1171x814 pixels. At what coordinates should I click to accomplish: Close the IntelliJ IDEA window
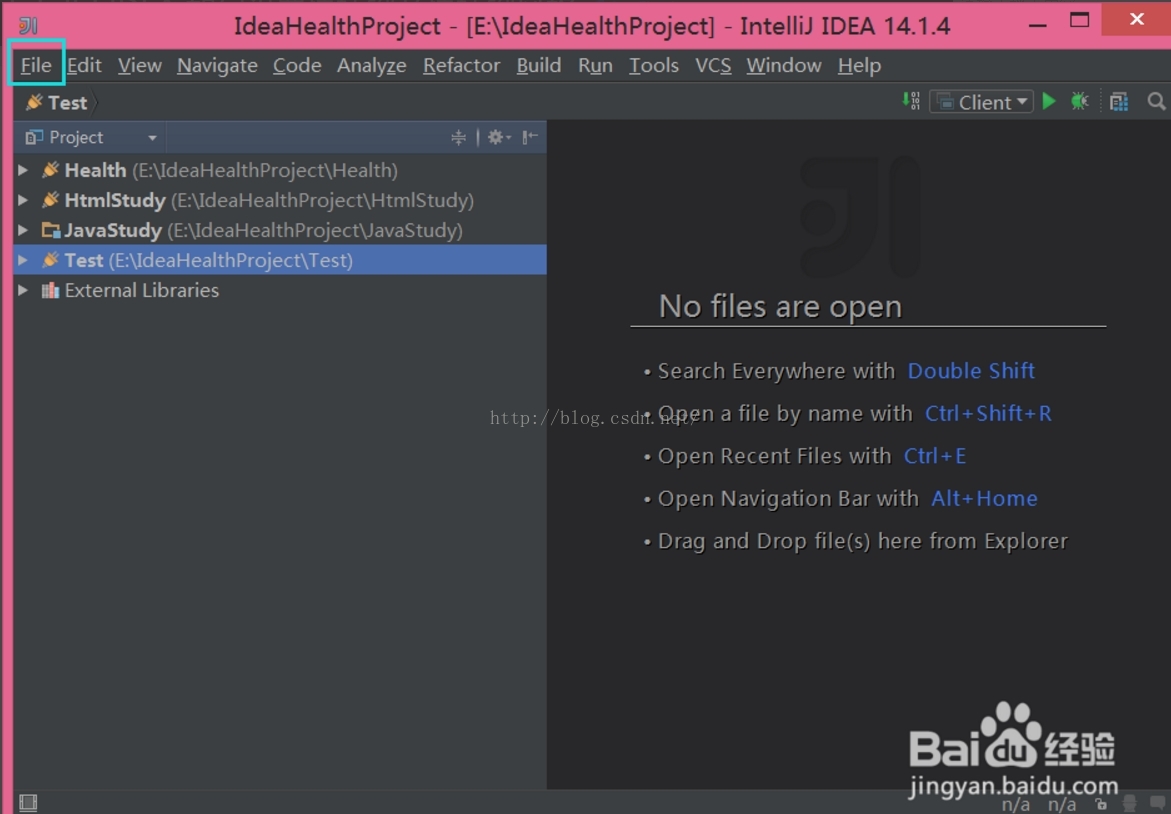[1136, 19]
